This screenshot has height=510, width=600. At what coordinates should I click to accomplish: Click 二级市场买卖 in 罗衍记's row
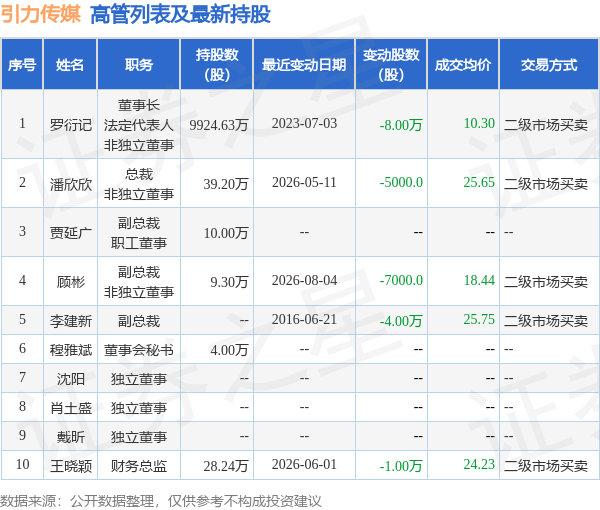coord(546,125)
